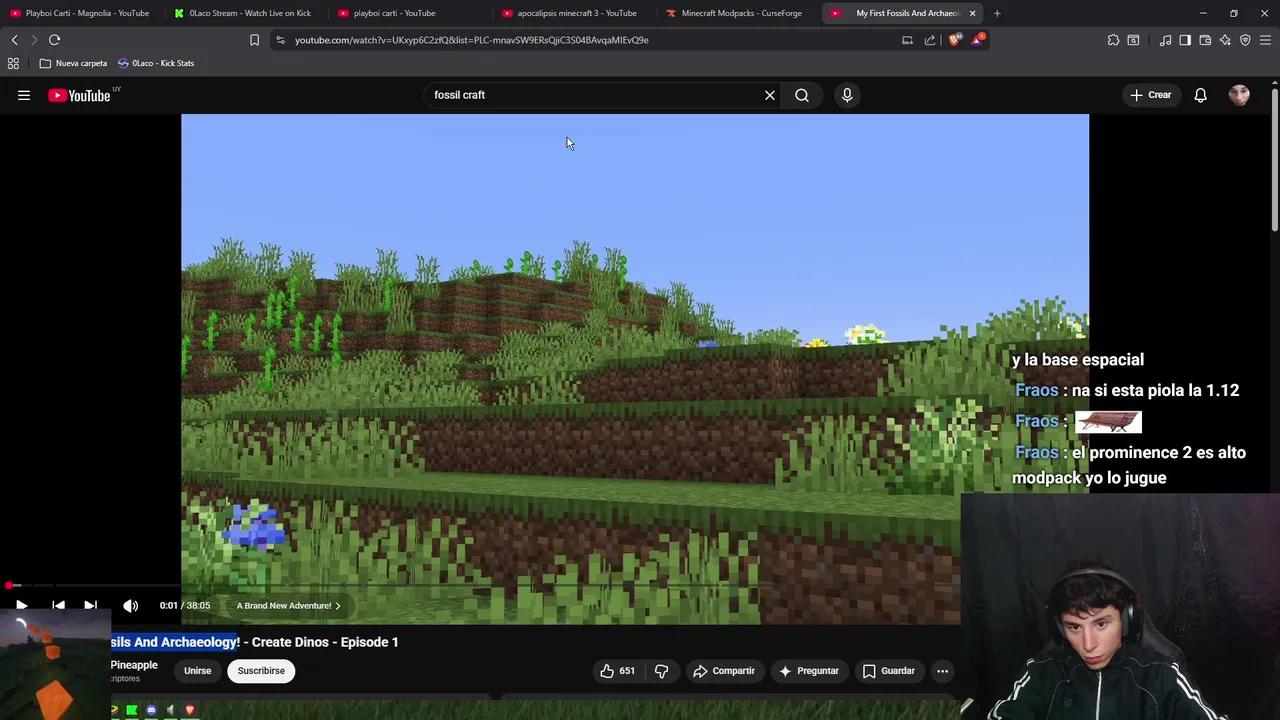Reload the page
Image resolution: width=1280 pixels, height=720 pixels.
pyautogui.click(x=55, y=40)
